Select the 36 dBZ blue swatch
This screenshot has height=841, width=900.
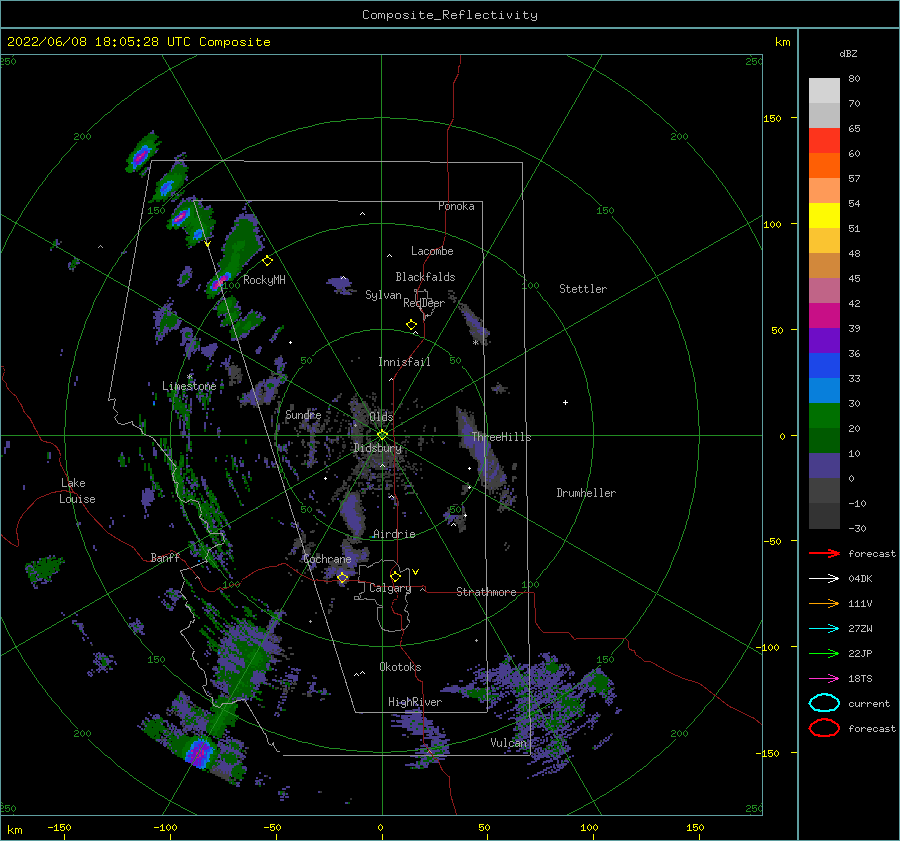(824, 366)
